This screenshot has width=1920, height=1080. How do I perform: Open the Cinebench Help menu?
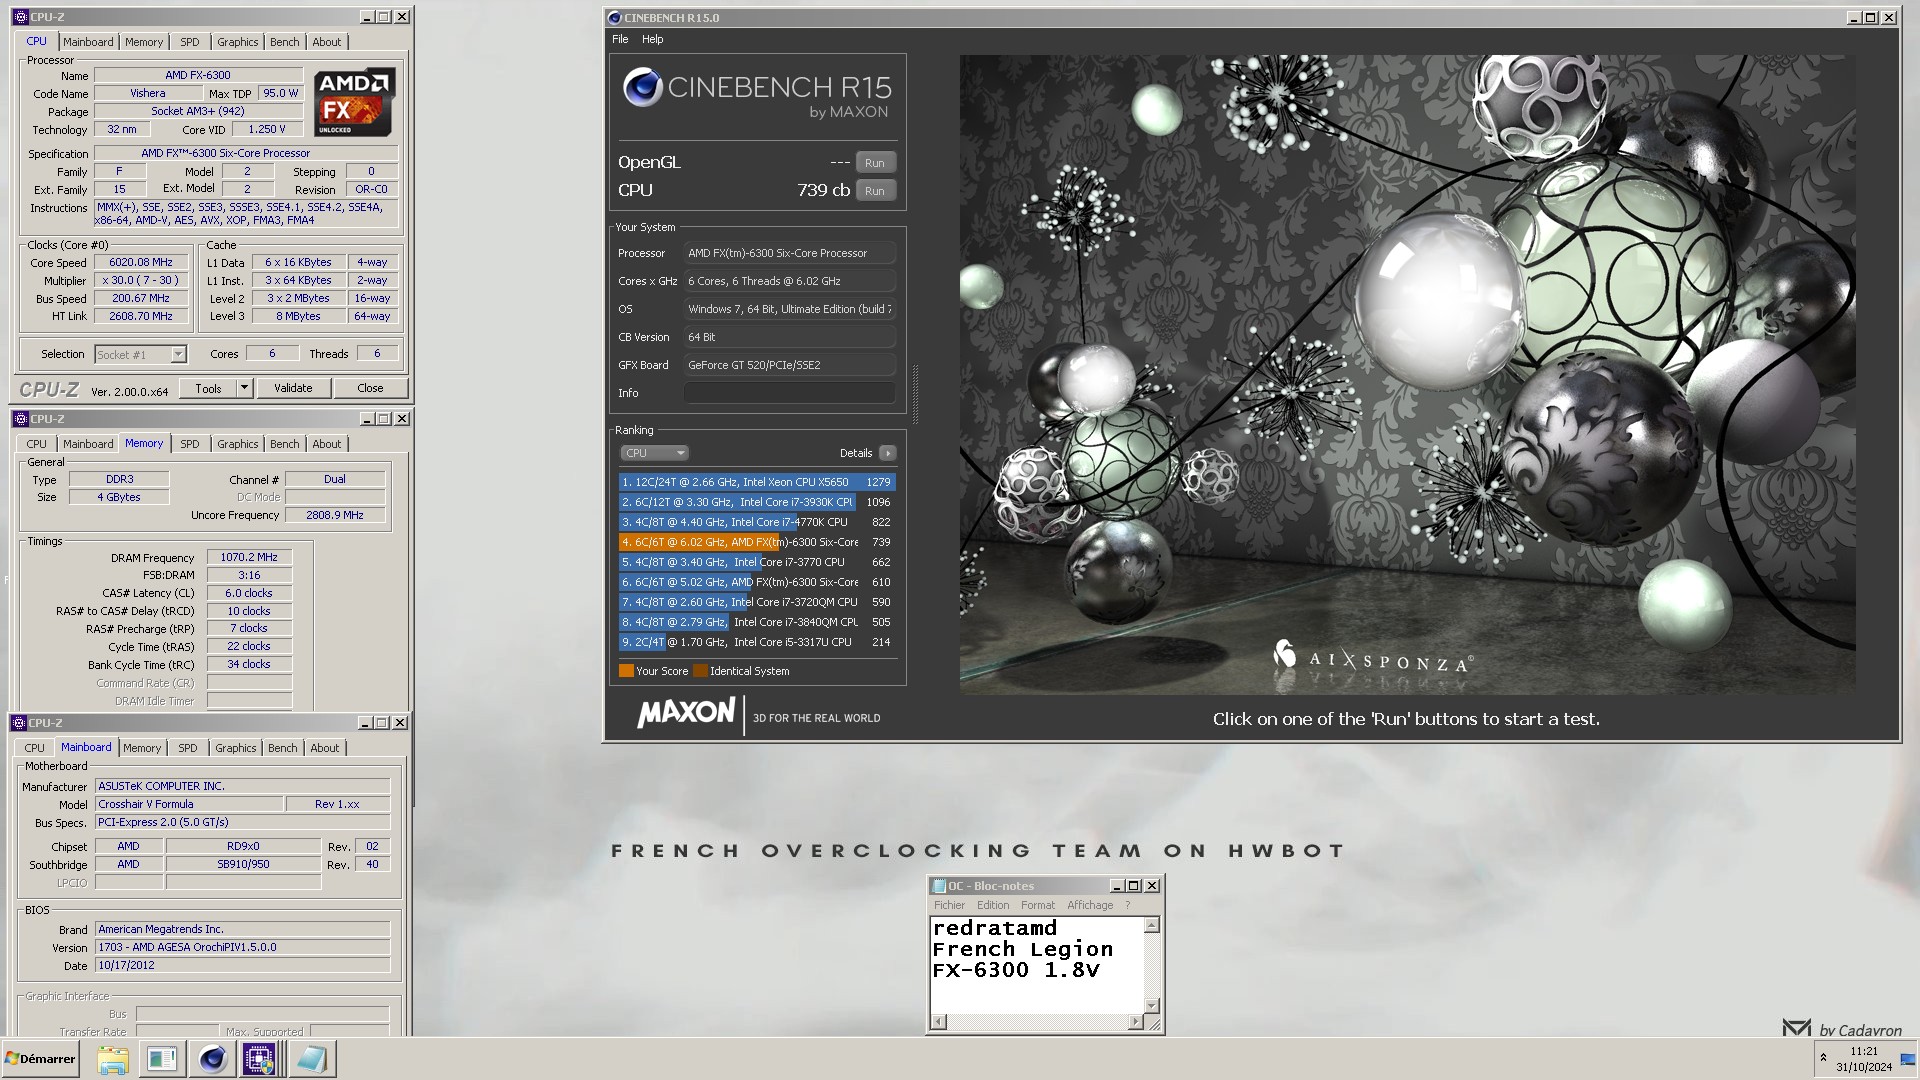pyautogui.click(x=652, y=39)
